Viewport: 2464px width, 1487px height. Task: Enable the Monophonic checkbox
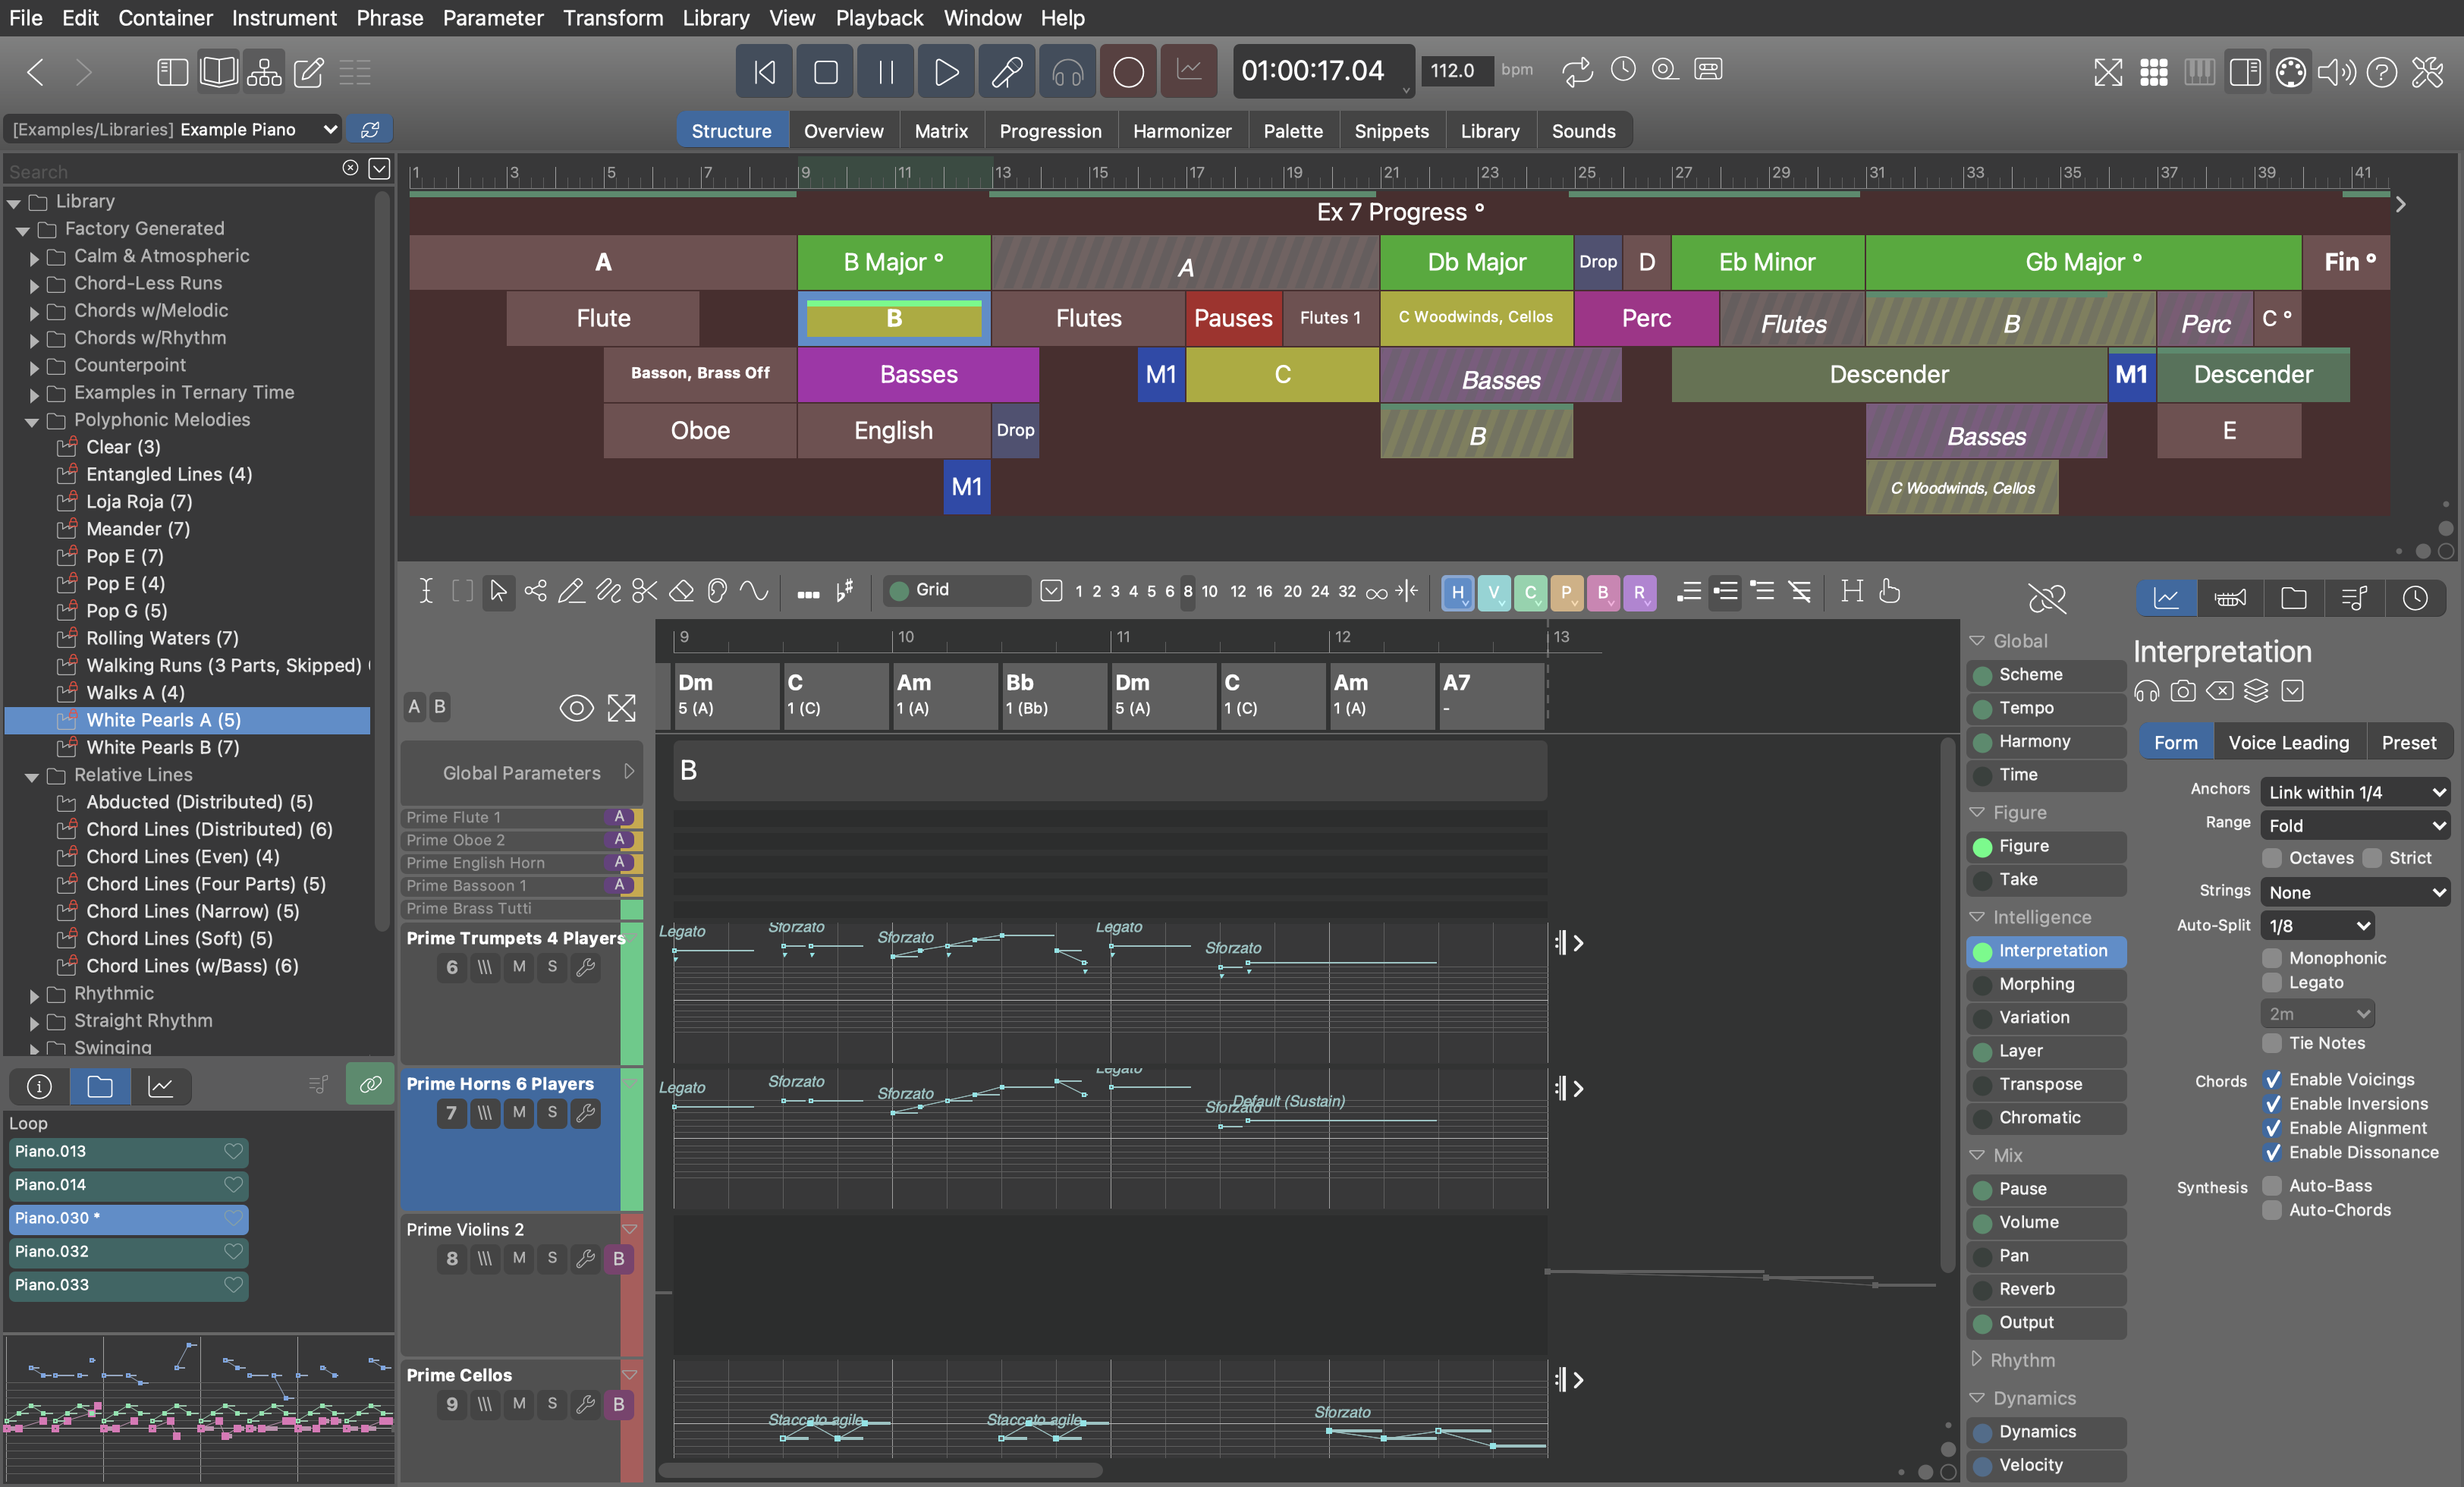click(2272, 958)
